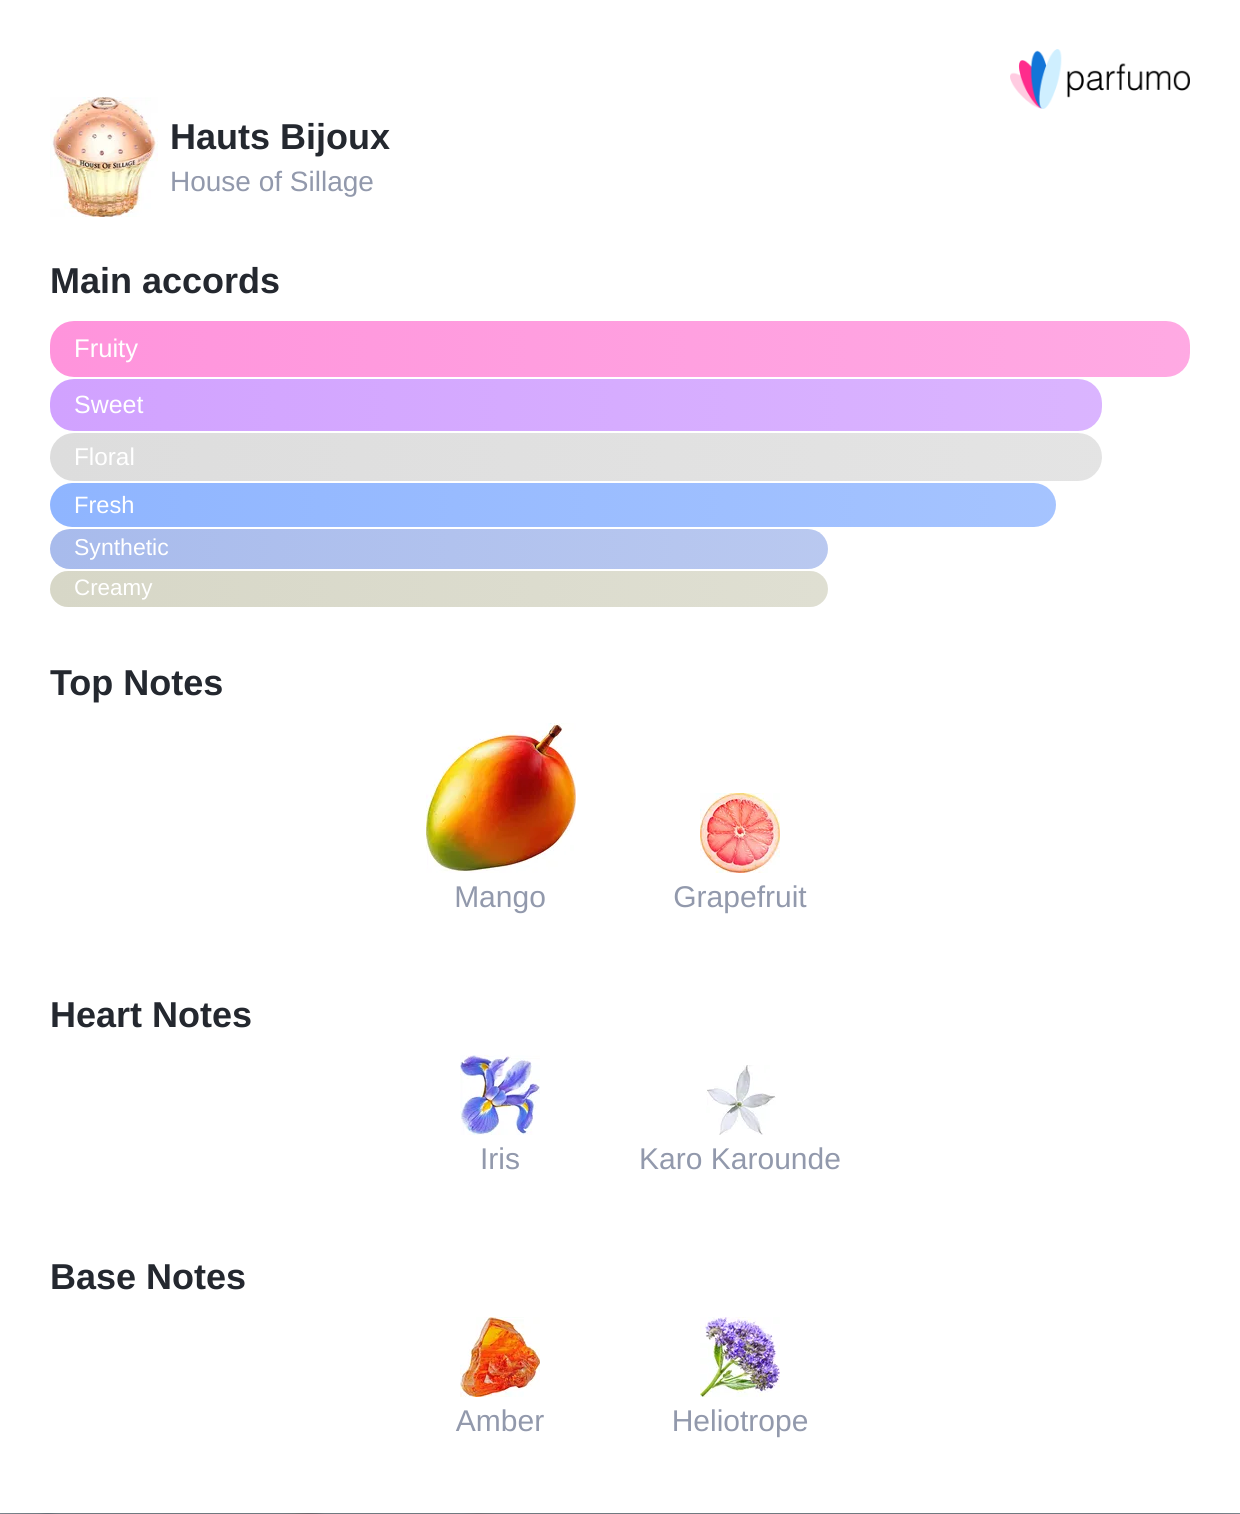This screenshot has height=1514, width=1240.
Task: Open the House of Sillage brand link
Action: 271,182
